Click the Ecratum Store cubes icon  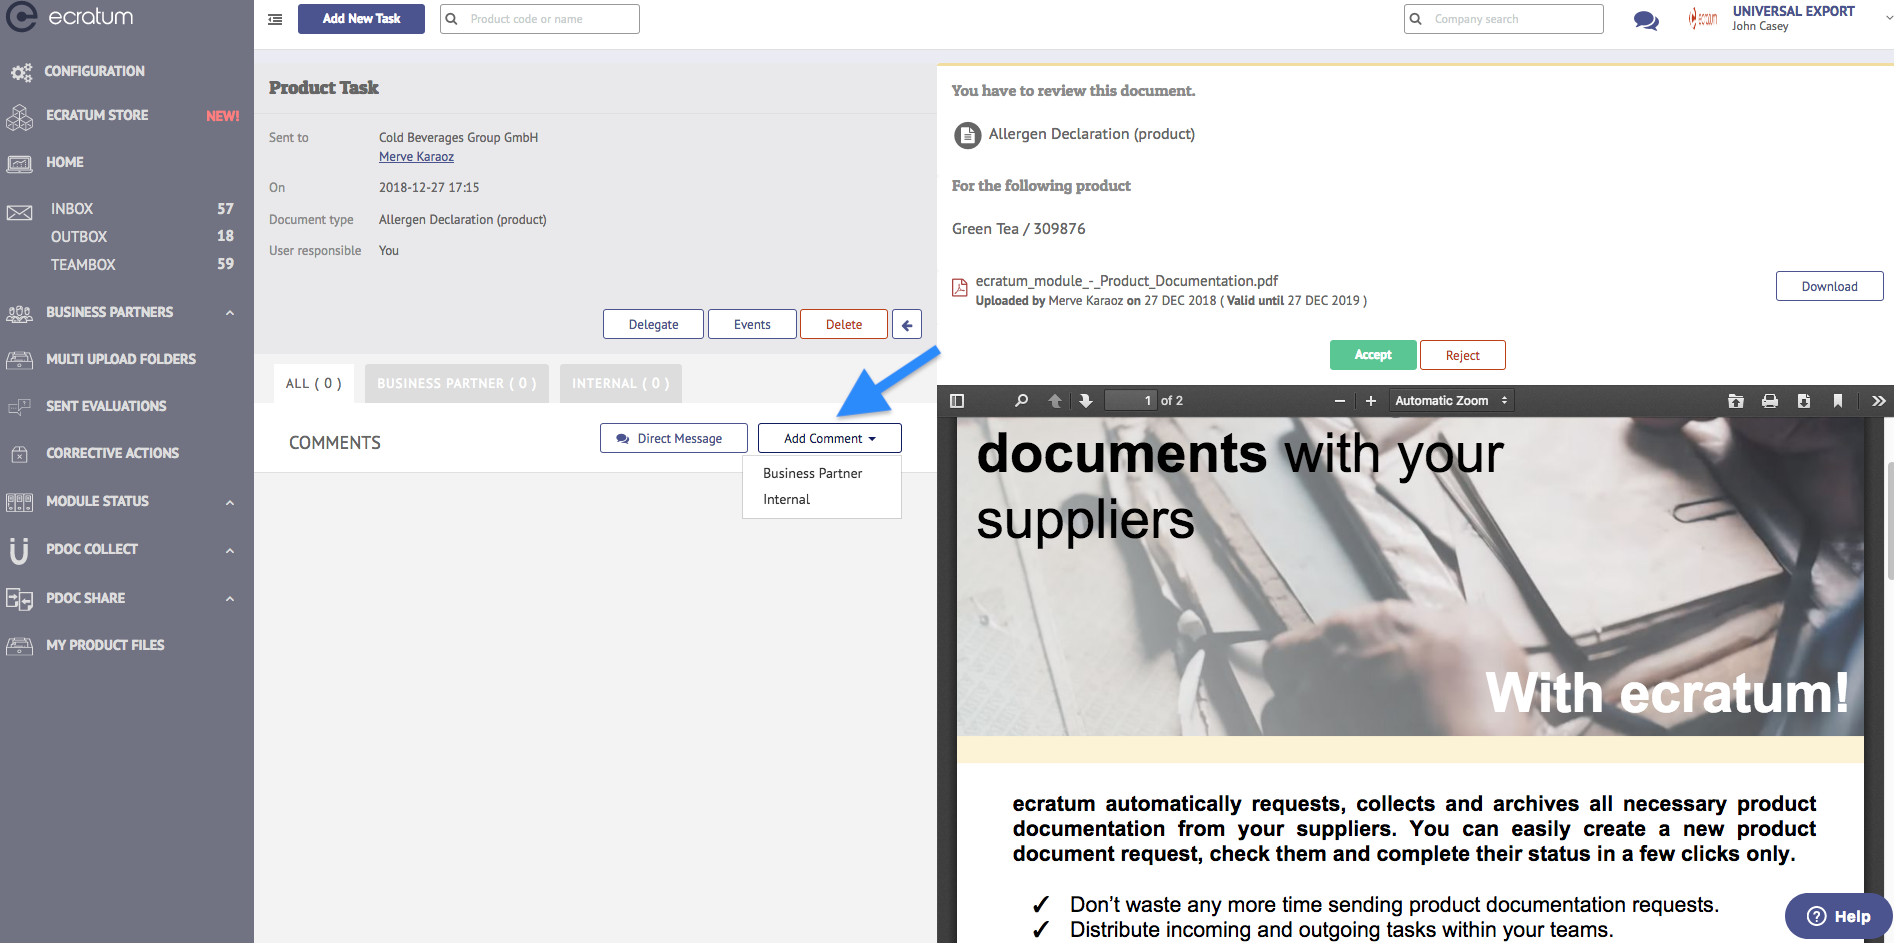click(x=20, y=117)
